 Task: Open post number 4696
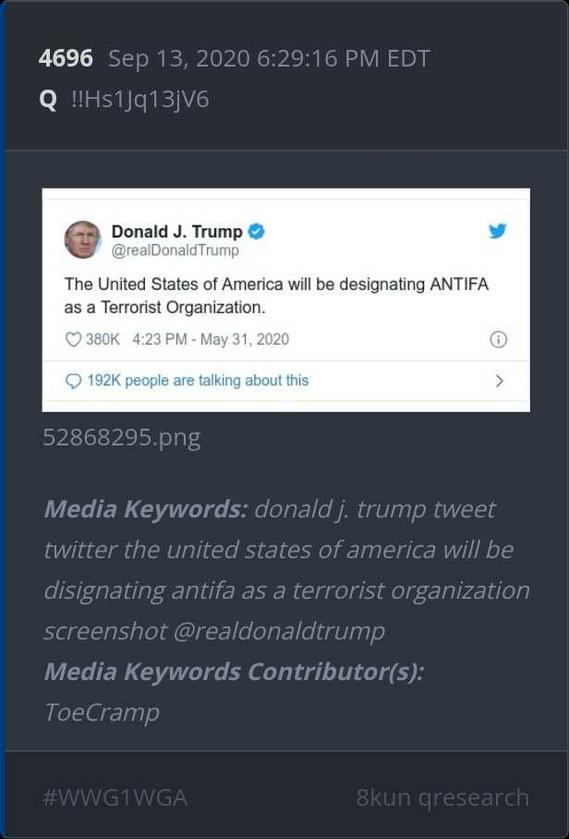(x=66, y=58)
